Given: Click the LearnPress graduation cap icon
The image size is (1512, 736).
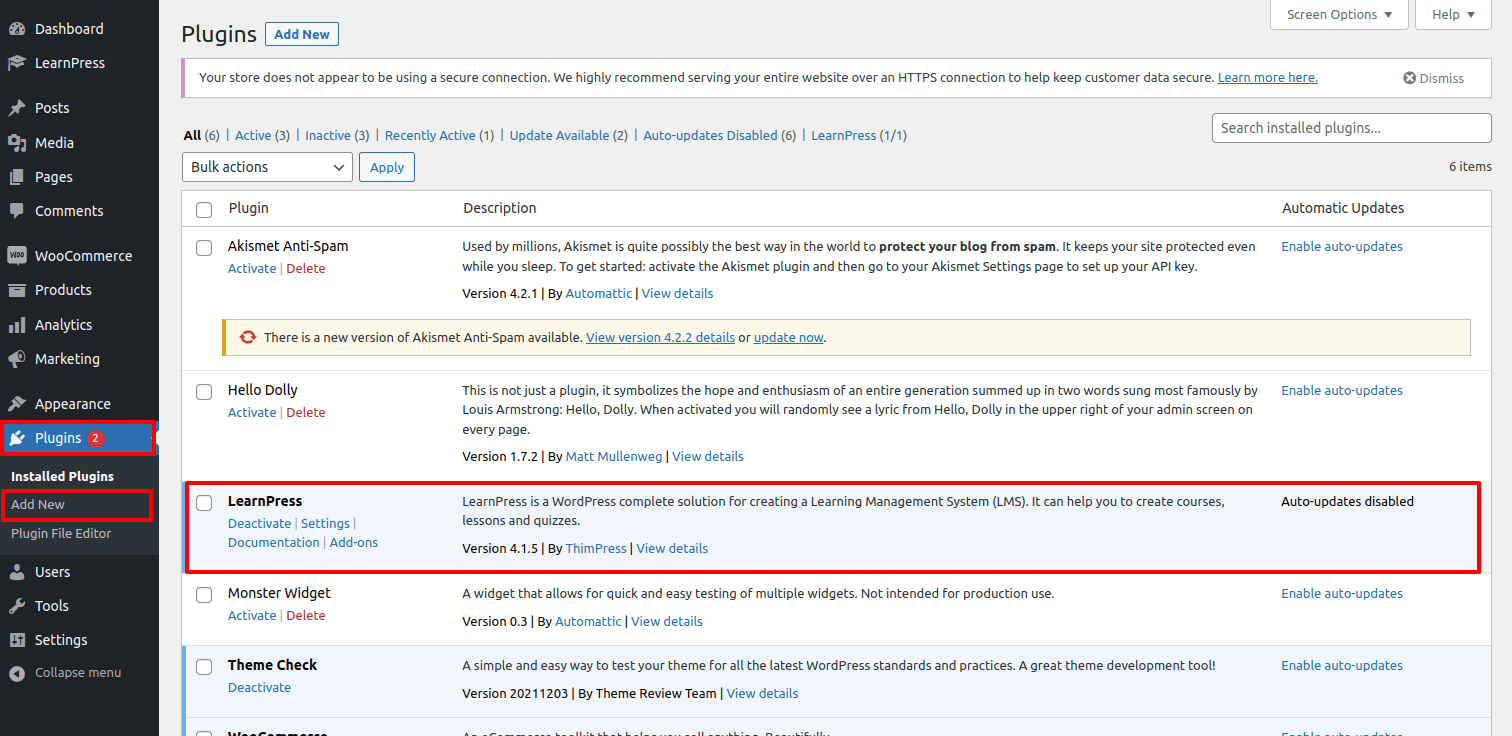Looking at the screenshot, I should point(17,63).
